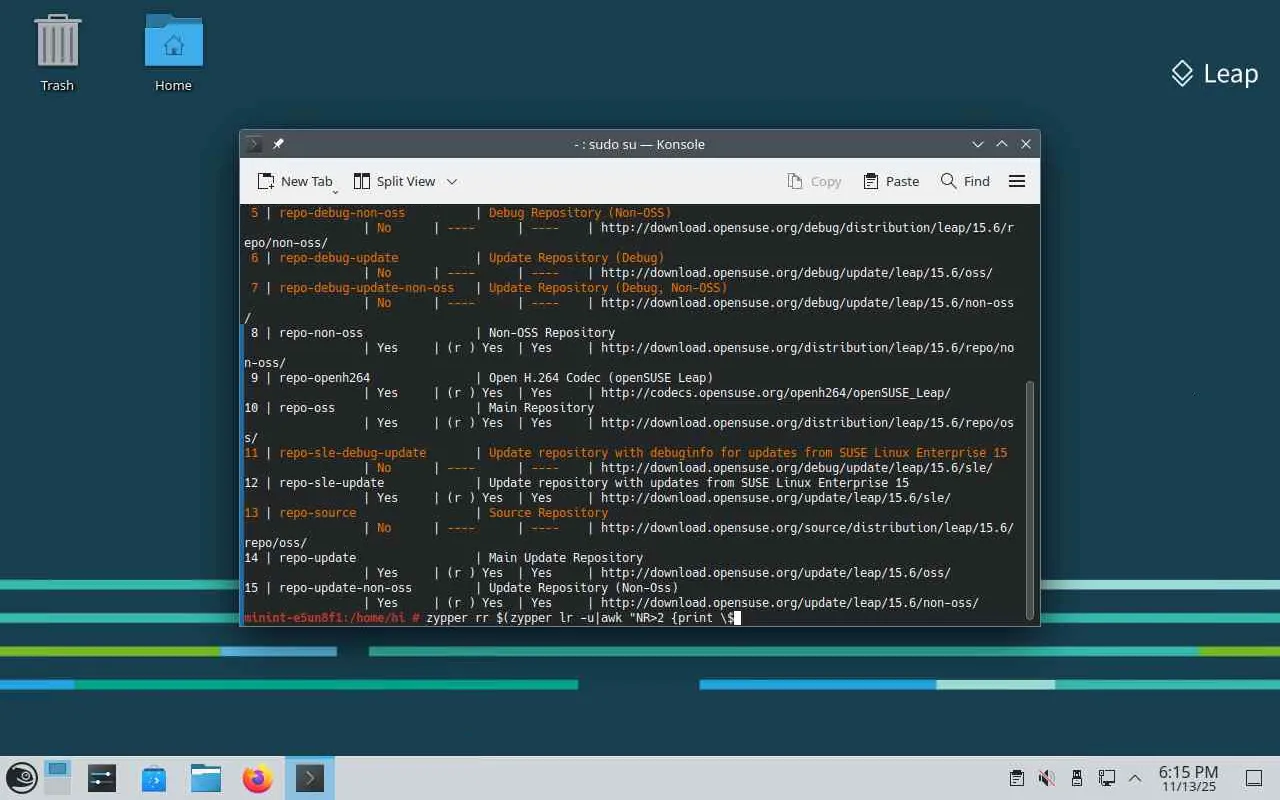Screen dimensions: 1280x800
Task: Click the repo-debug-non-oss alias text
Action: 342,213
